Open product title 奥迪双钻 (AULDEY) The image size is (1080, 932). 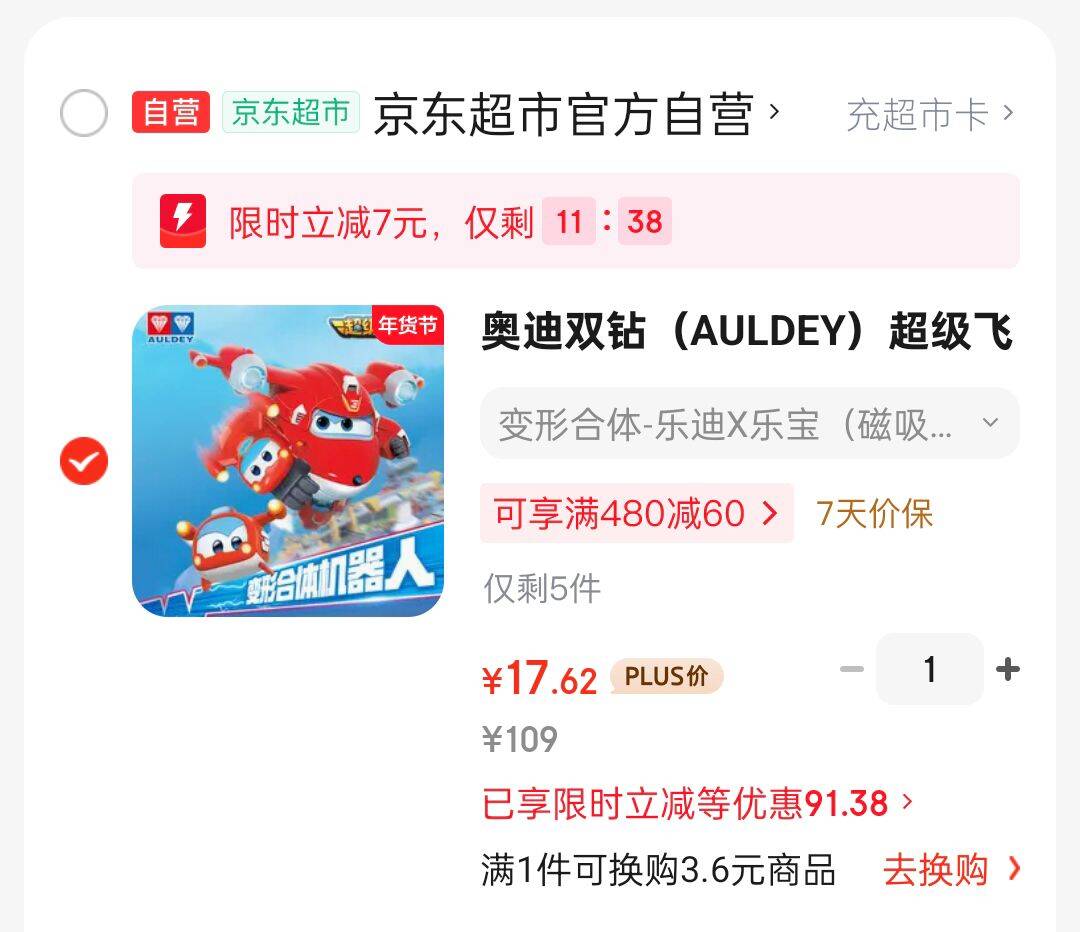pos(747,331)
